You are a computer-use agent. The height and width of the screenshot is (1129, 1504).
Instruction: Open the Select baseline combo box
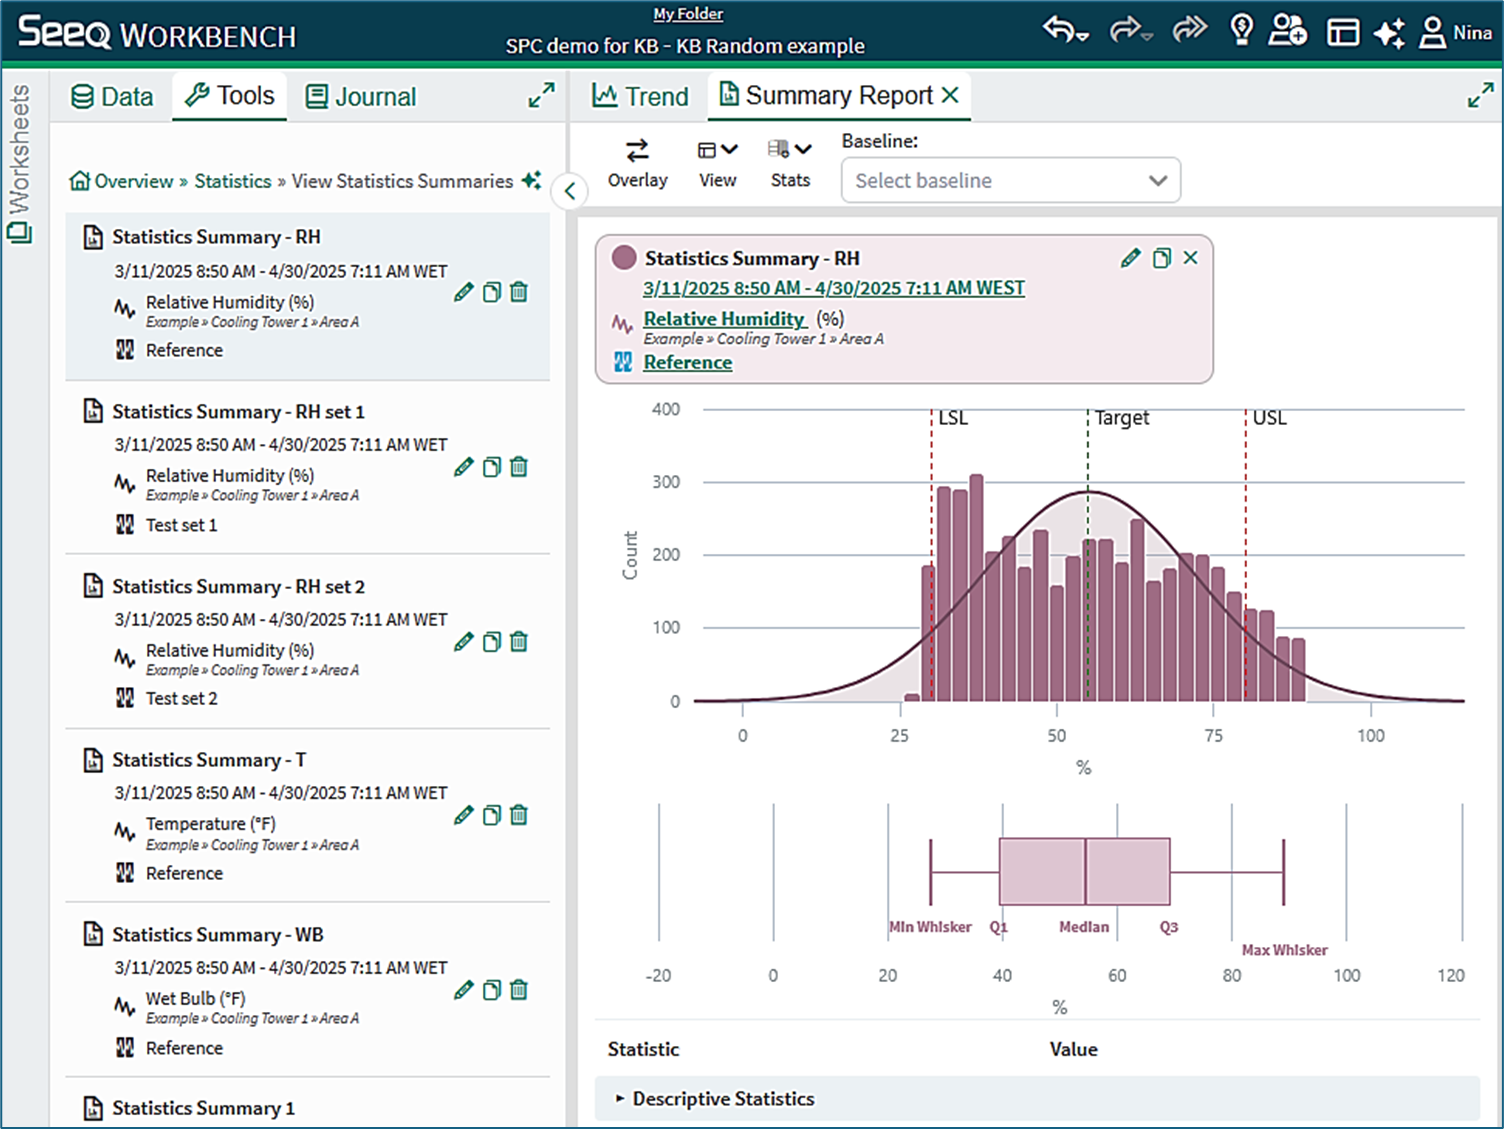point(1011,181)
